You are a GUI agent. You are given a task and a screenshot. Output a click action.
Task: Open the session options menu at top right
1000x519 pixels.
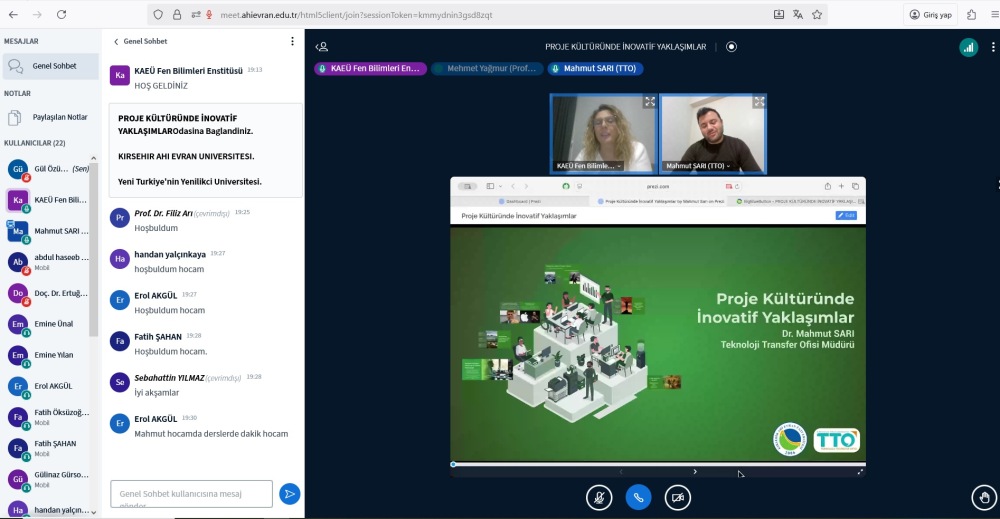[x=994, y=47]
